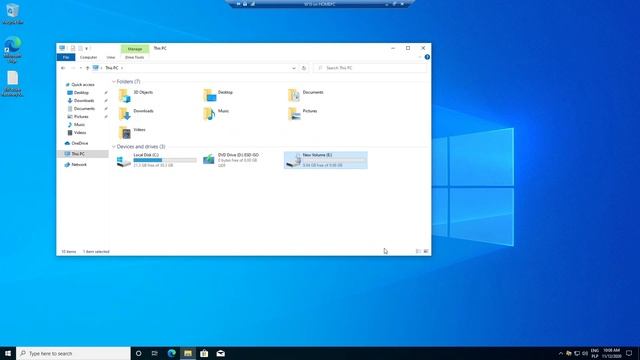Viewport: 640px width, 360px height.
Task: Click the Manage contextual tab
Action: point(135,49)
